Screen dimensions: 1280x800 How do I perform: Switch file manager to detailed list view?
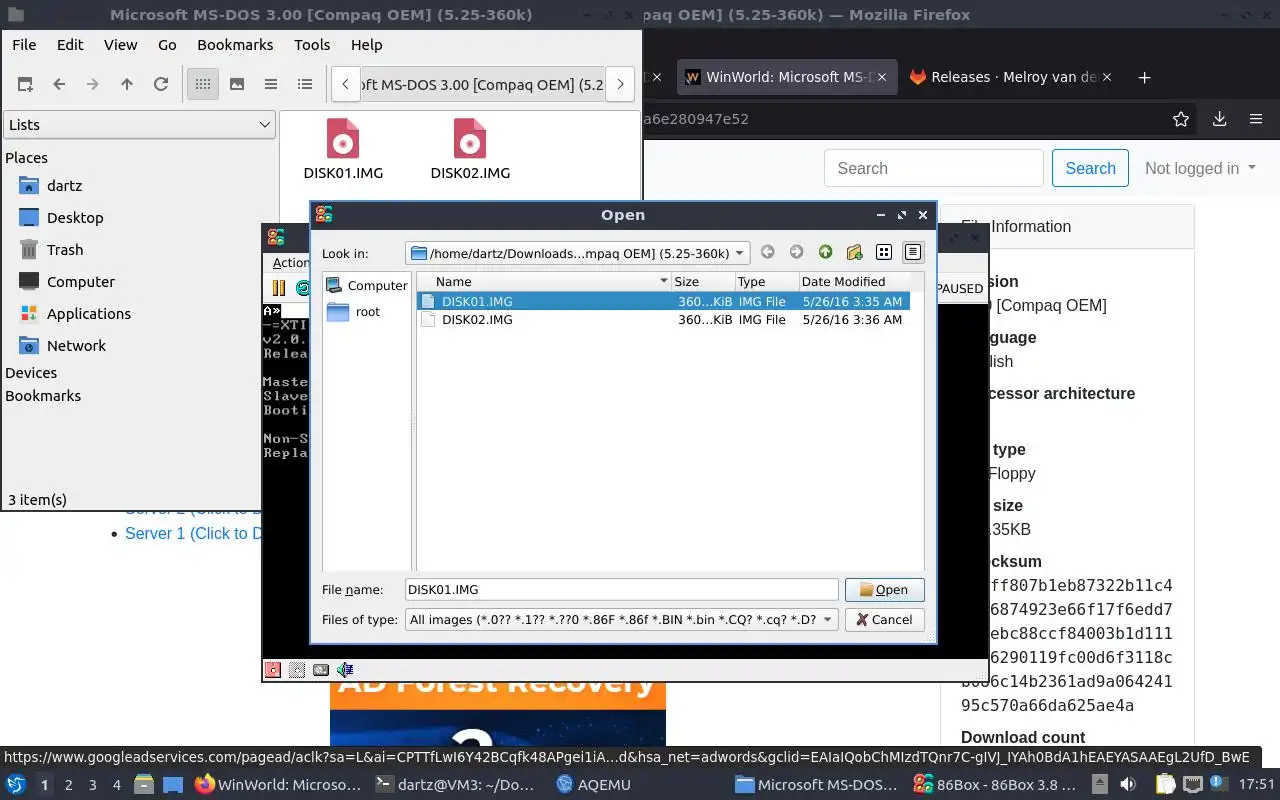click(305, 85)
